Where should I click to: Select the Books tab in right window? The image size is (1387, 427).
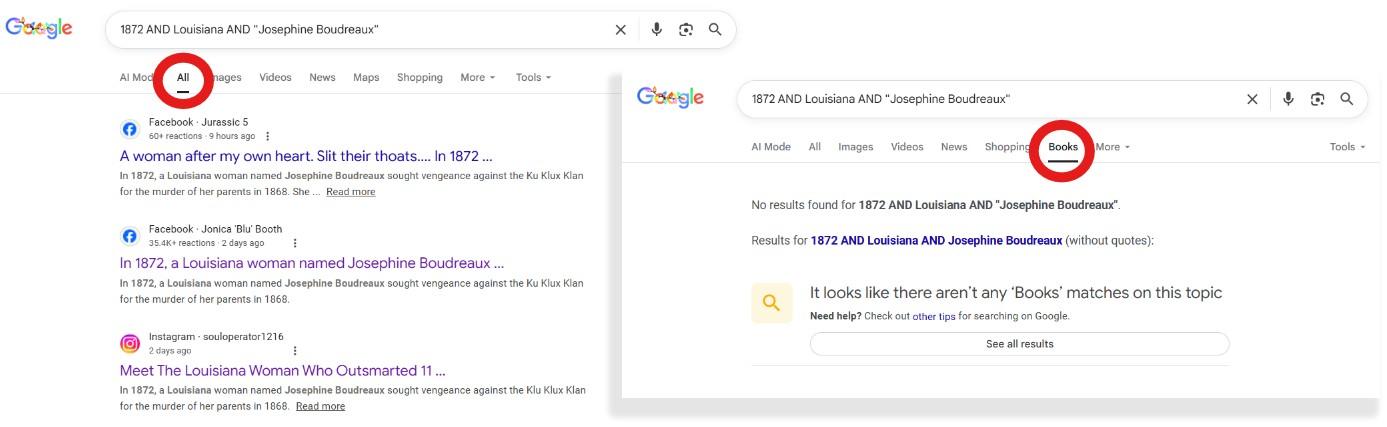pyautogui.click(x=1063, y=147)
